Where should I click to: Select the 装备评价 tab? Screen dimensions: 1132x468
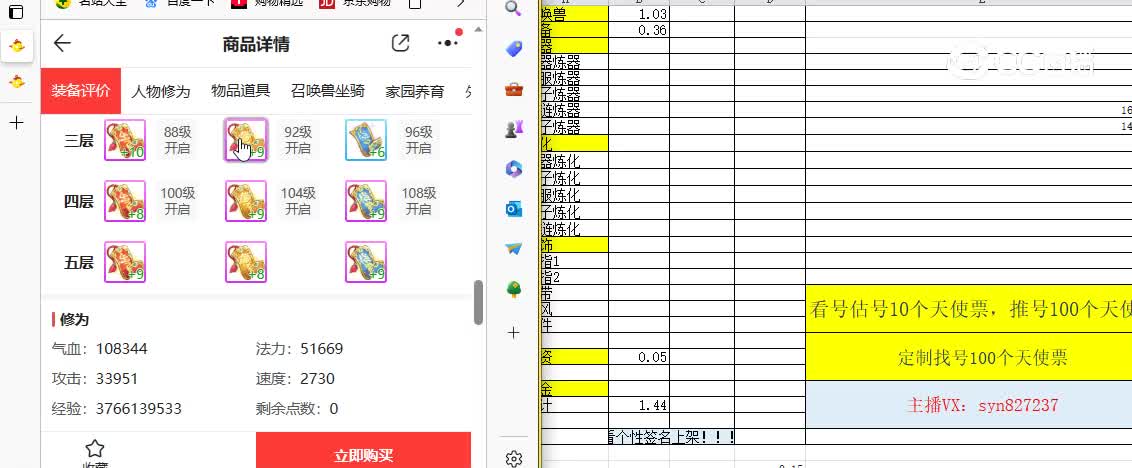[81, 91]
